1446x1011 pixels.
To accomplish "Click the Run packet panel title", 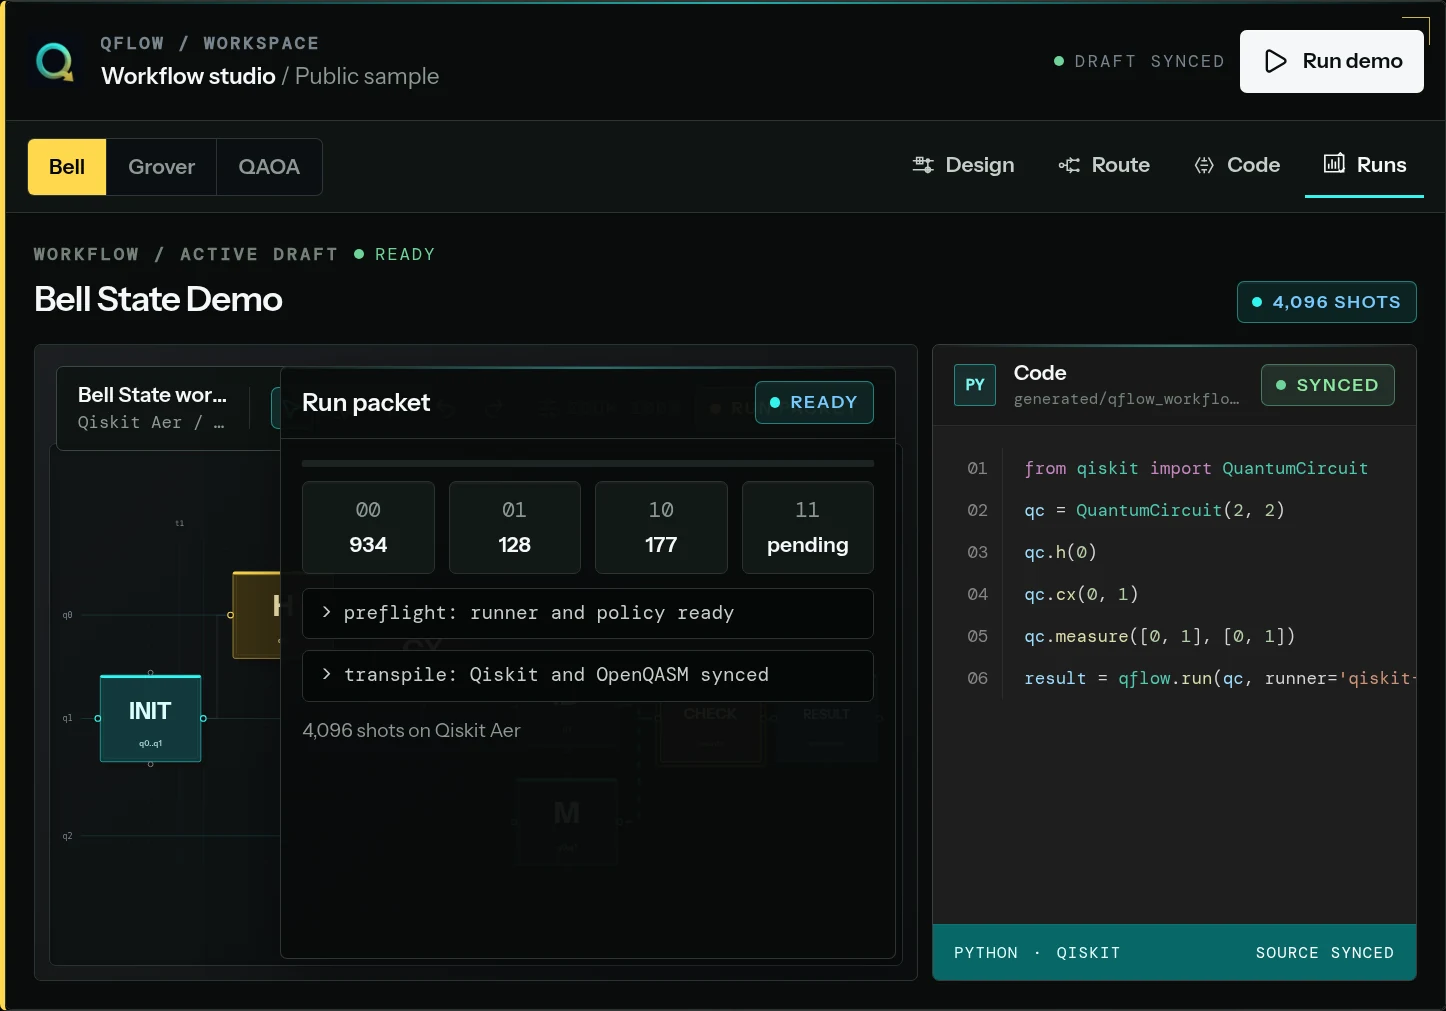I will pyautogui.click(x=366, y=403).
